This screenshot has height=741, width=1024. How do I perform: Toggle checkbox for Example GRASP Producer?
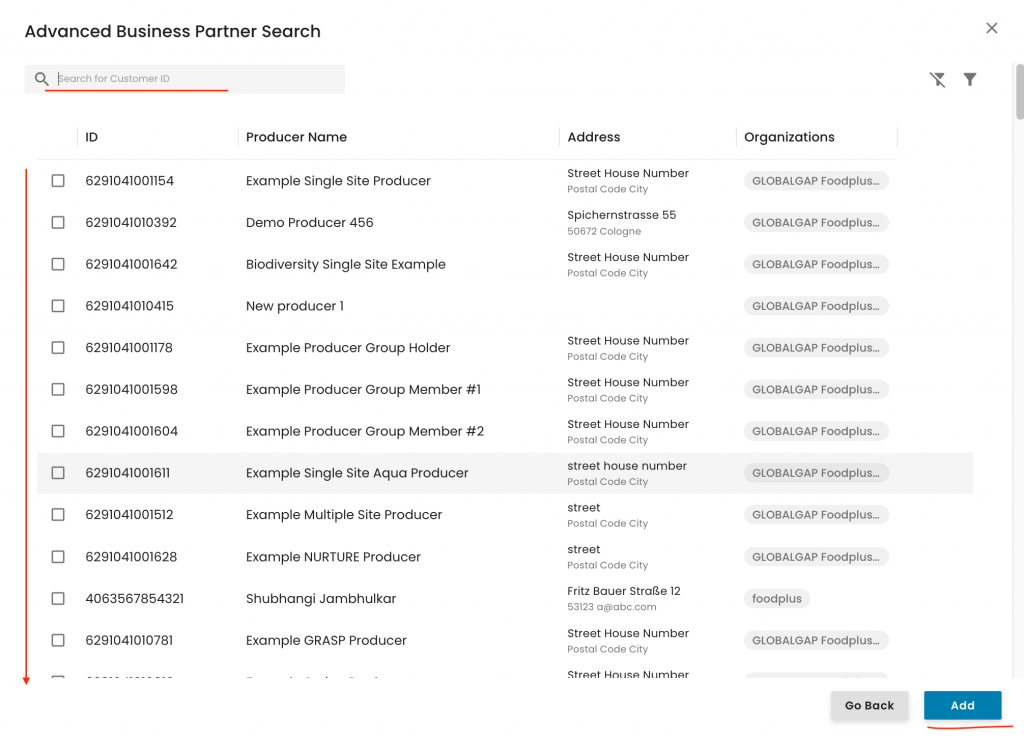(x=58, y=640)
